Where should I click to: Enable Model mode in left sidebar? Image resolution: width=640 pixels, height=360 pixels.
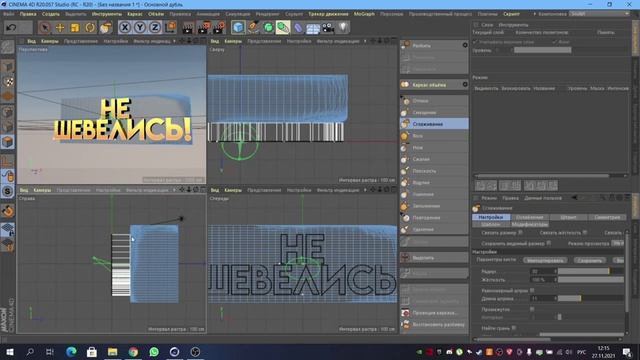click(7, 142)
